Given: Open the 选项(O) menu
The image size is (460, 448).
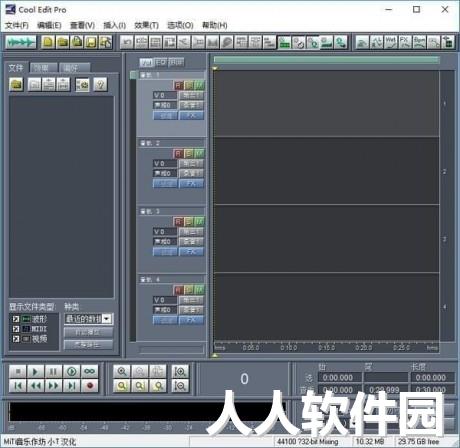Looking at the screenshot, I should (x=180, y=25).
